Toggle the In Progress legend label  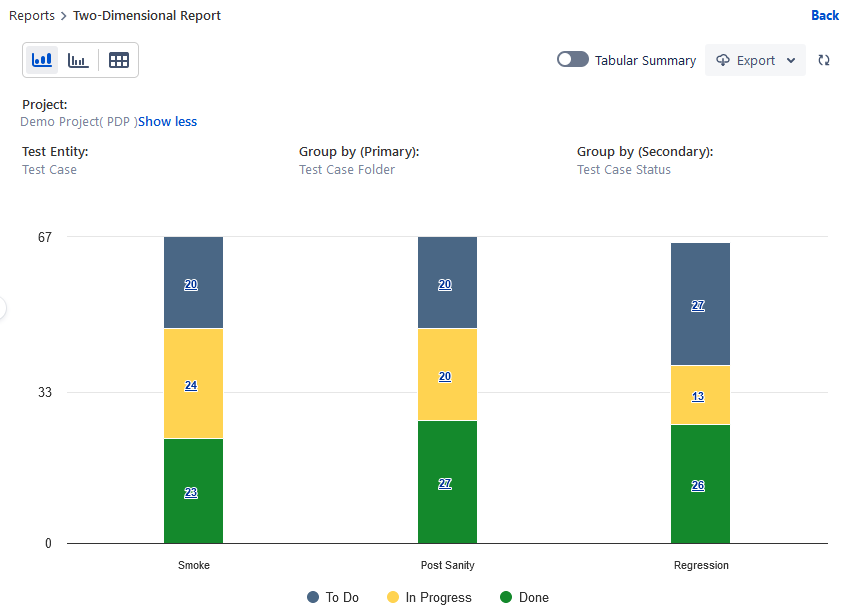tap(438, 597)
